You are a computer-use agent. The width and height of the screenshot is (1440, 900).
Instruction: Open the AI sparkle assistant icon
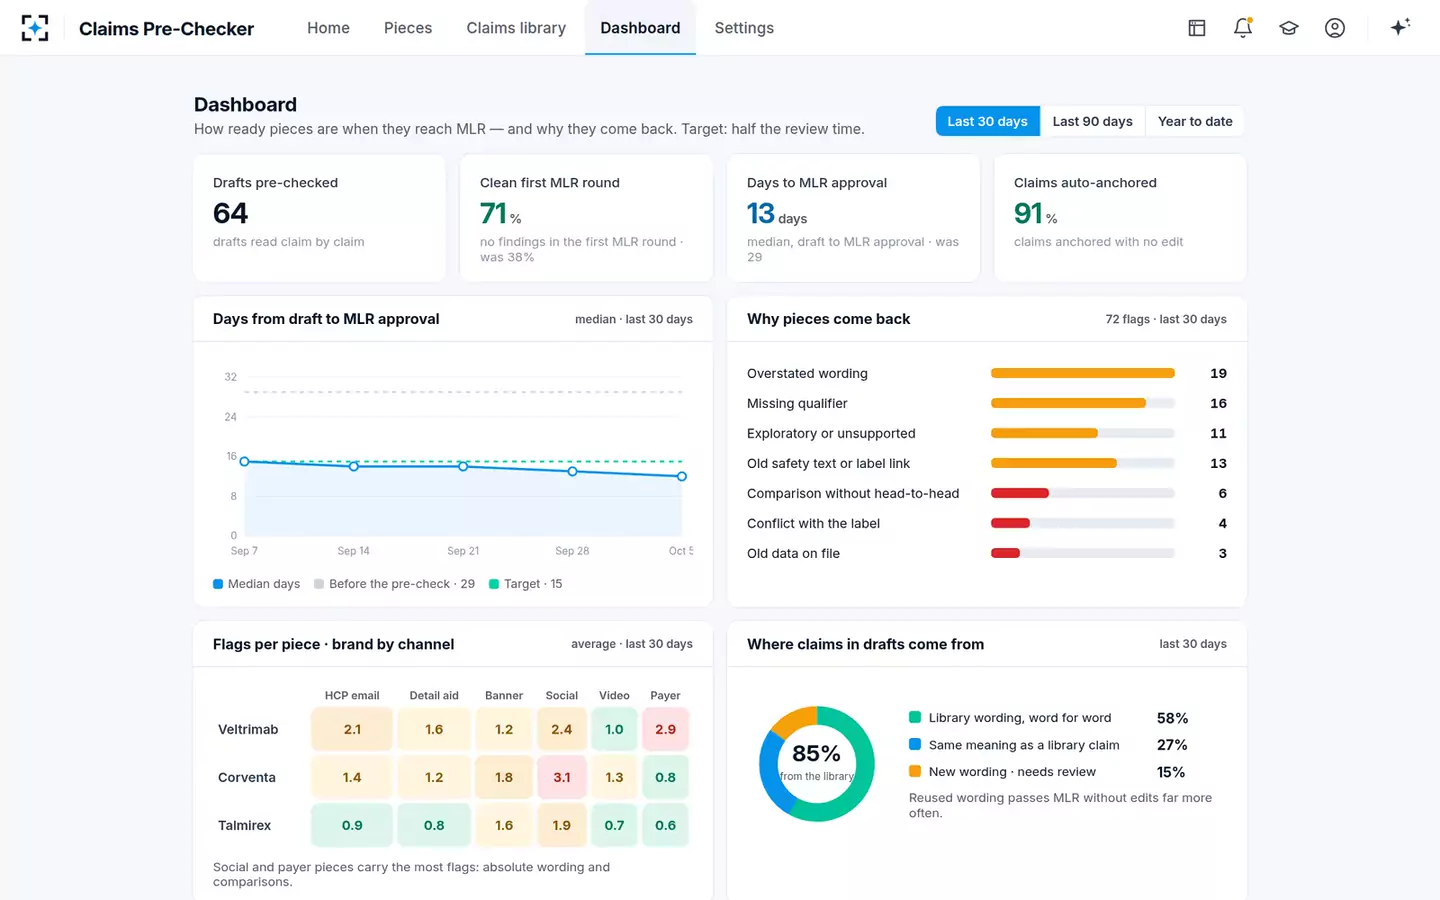(1400, 27)
